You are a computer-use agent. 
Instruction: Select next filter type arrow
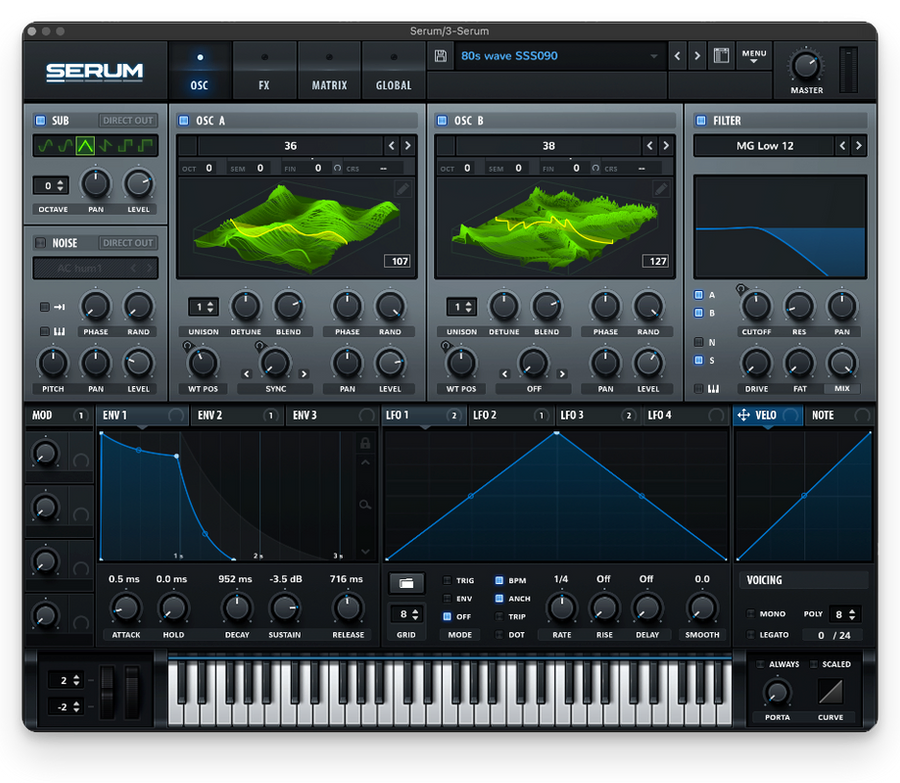click(859, 146)
